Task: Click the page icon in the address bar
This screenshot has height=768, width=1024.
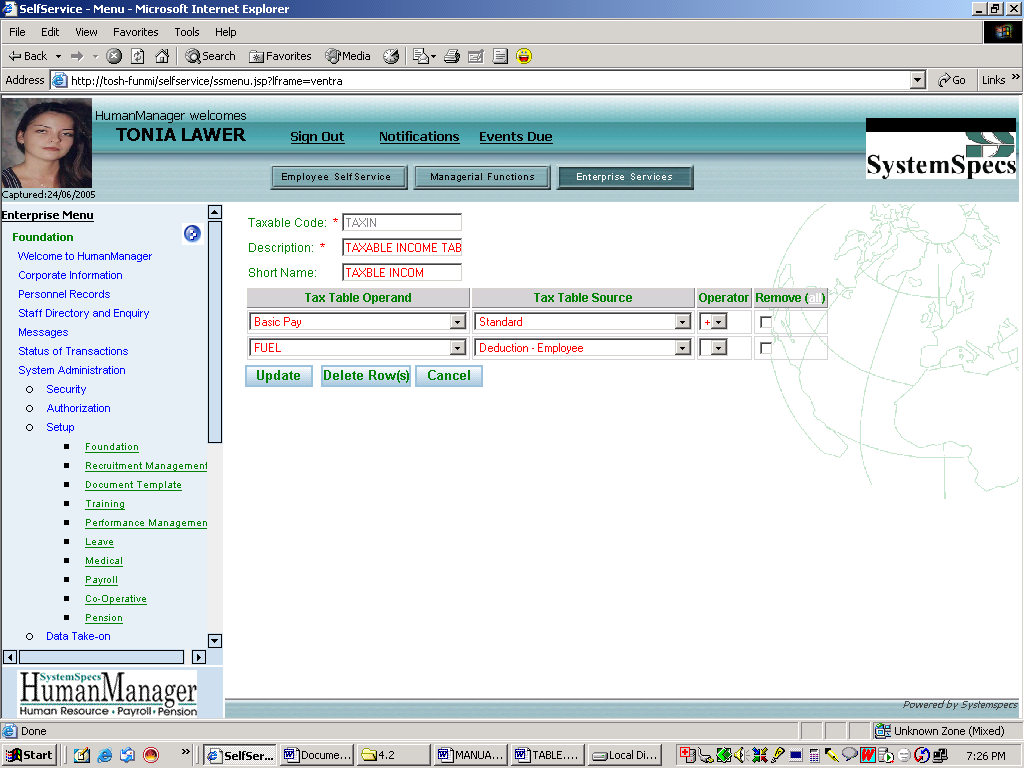Action: (x=59, y=80)
